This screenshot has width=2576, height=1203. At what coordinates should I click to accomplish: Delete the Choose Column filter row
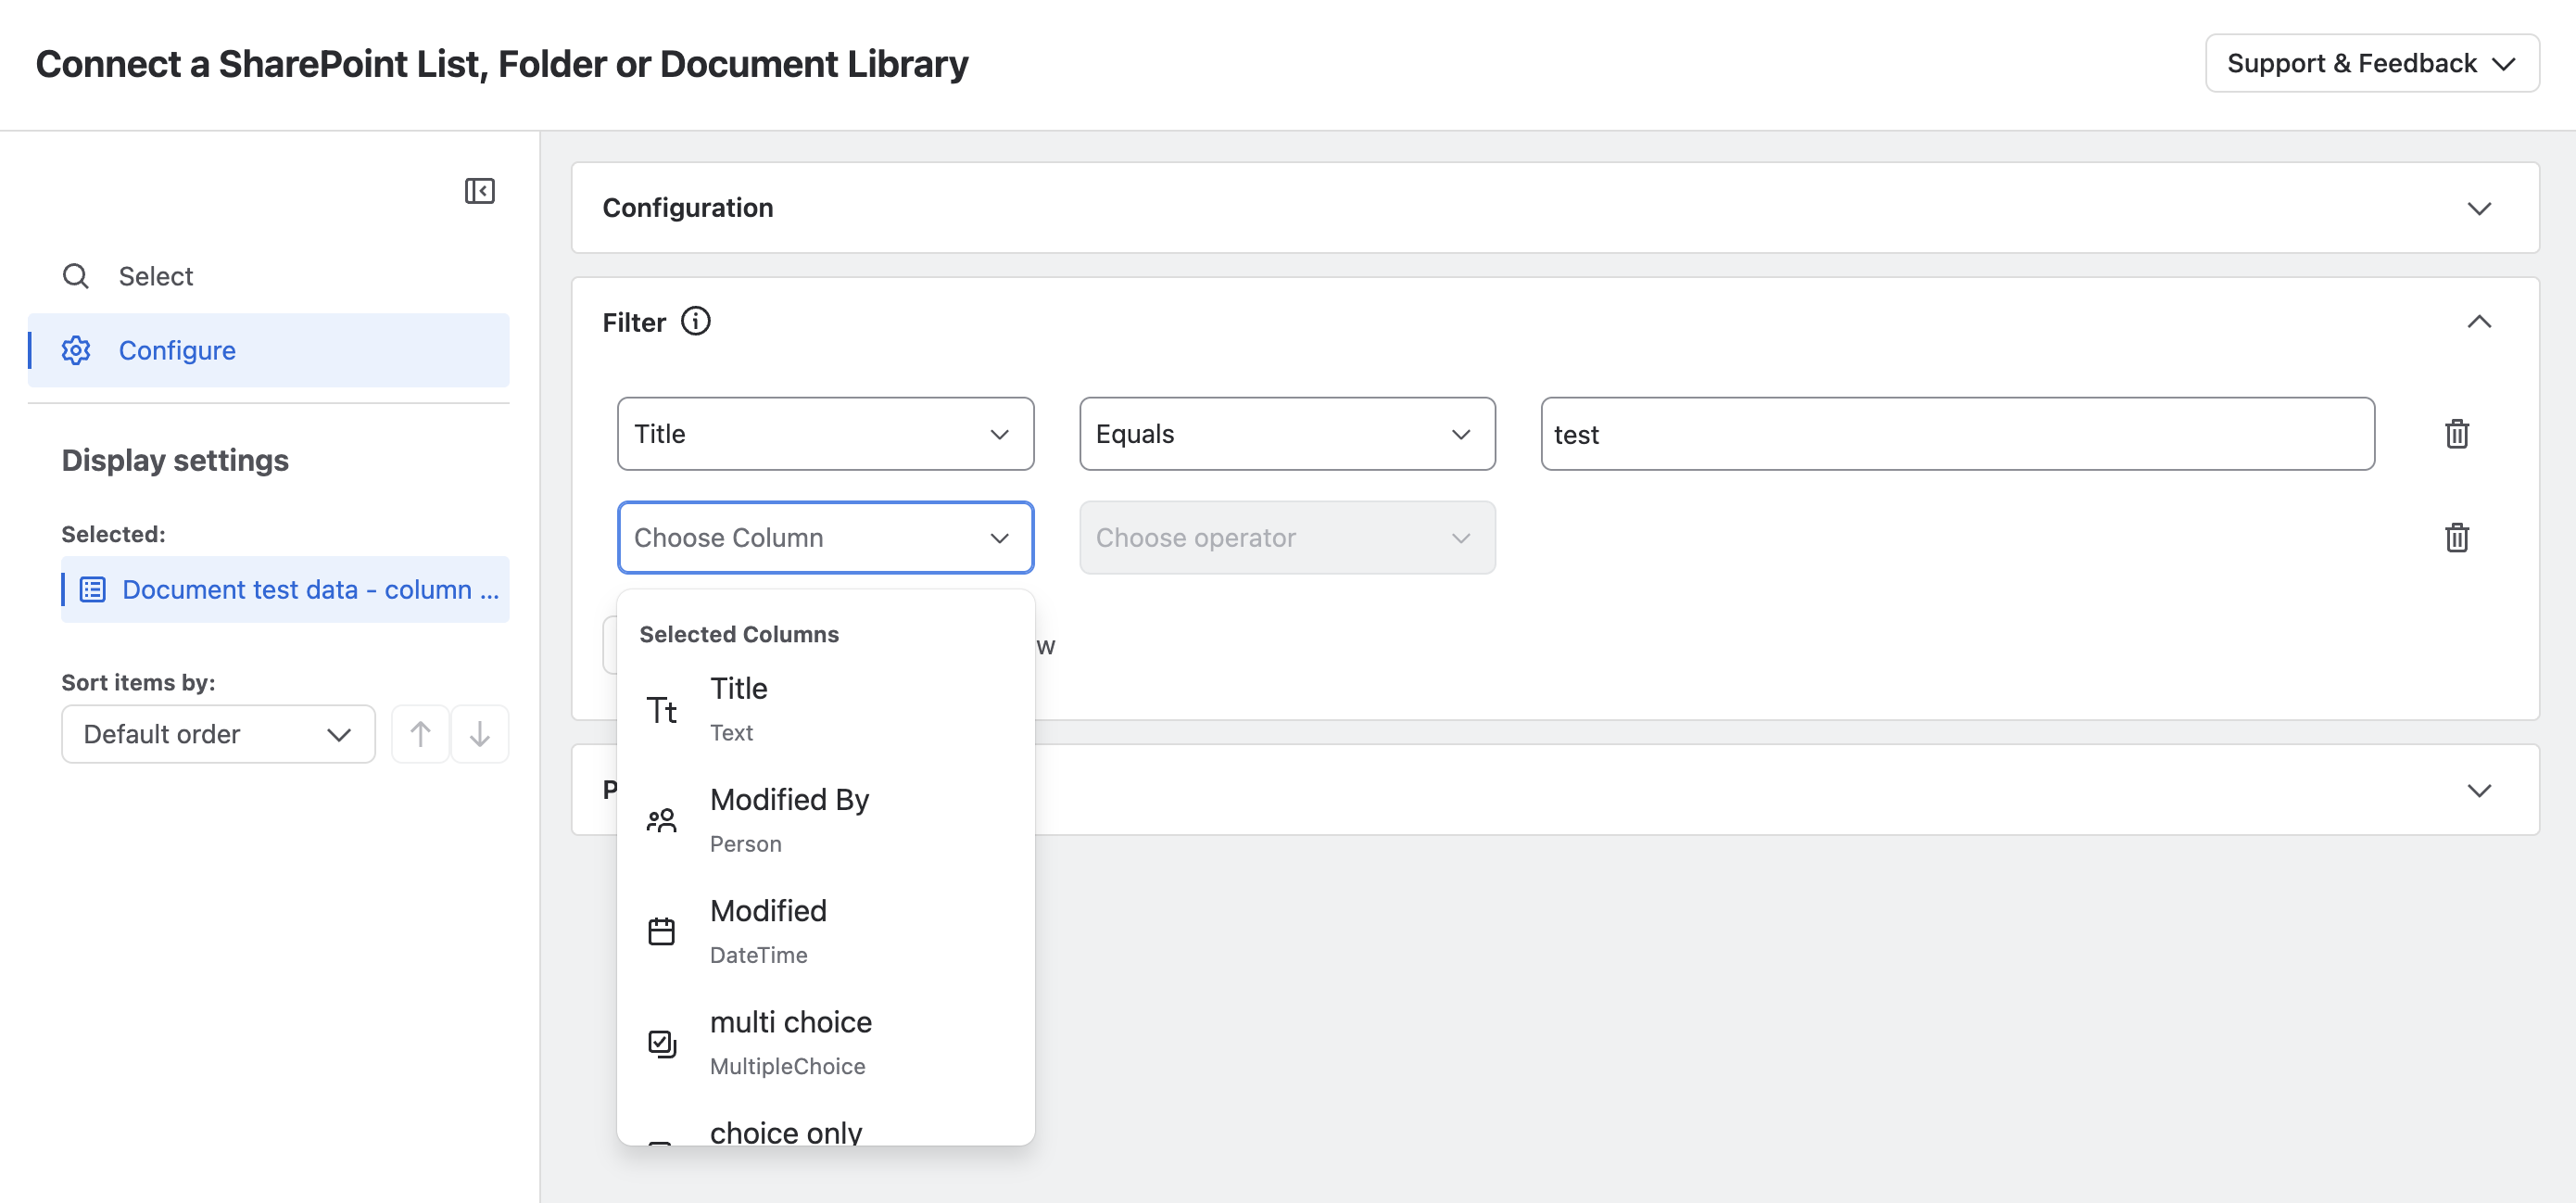2456,538
